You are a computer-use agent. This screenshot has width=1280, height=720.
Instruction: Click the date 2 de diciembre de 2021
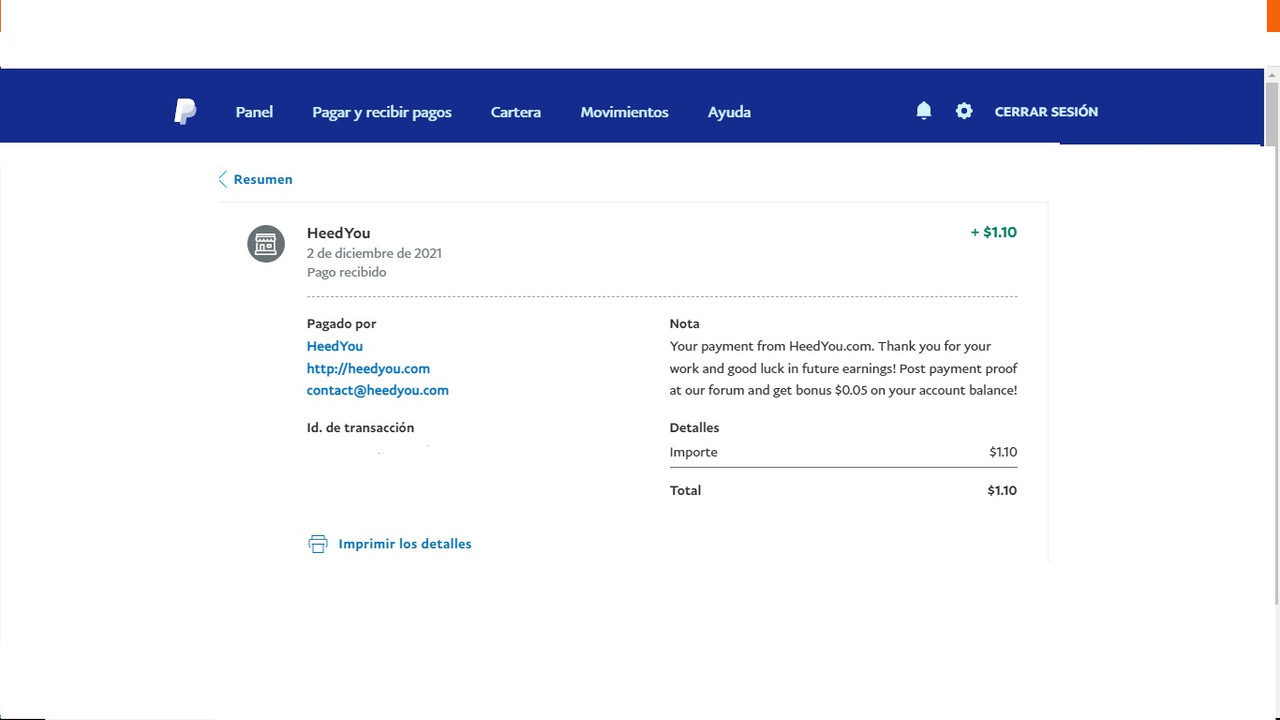[x=374, y=253]
